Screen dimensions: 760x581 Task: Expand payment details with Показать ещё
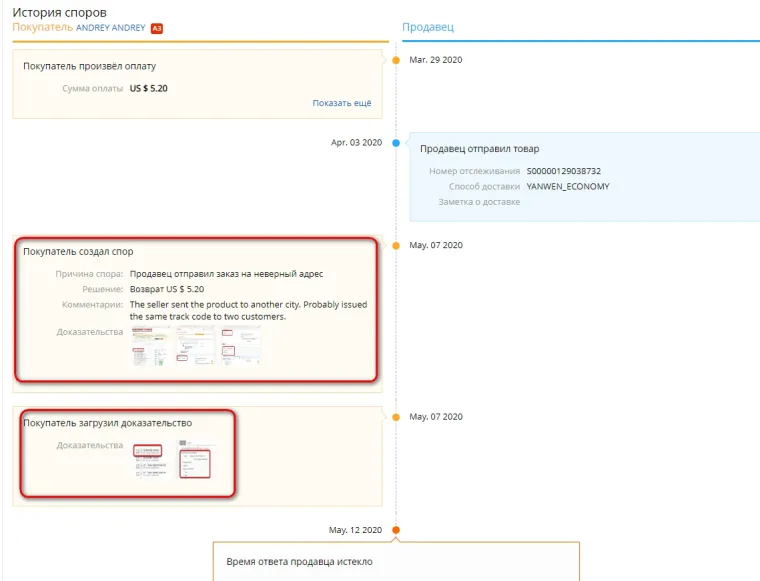point(341,103)
